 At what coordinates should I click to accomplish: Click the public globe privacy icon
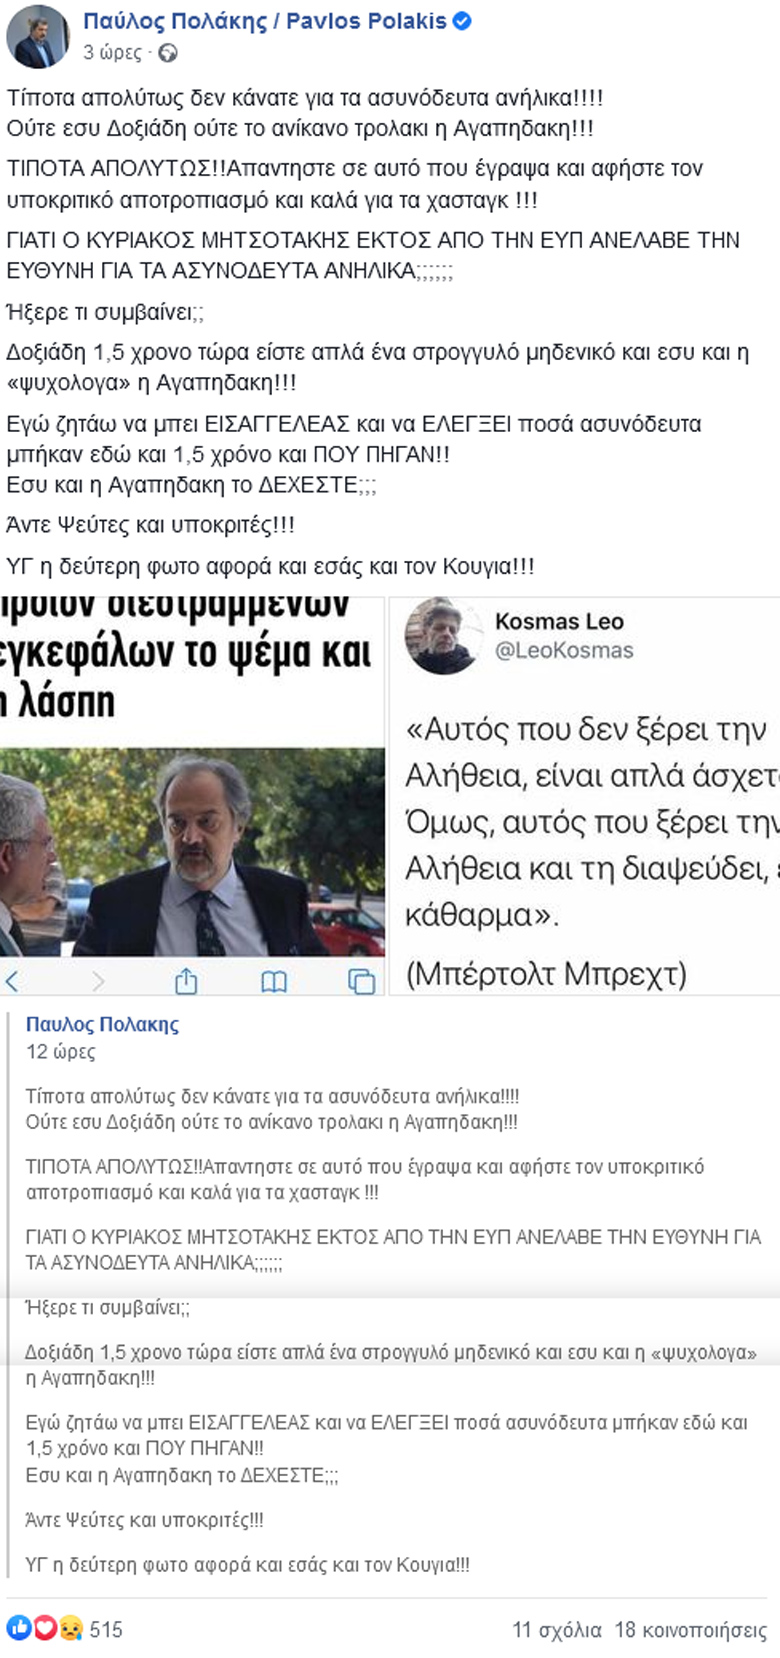168,53
